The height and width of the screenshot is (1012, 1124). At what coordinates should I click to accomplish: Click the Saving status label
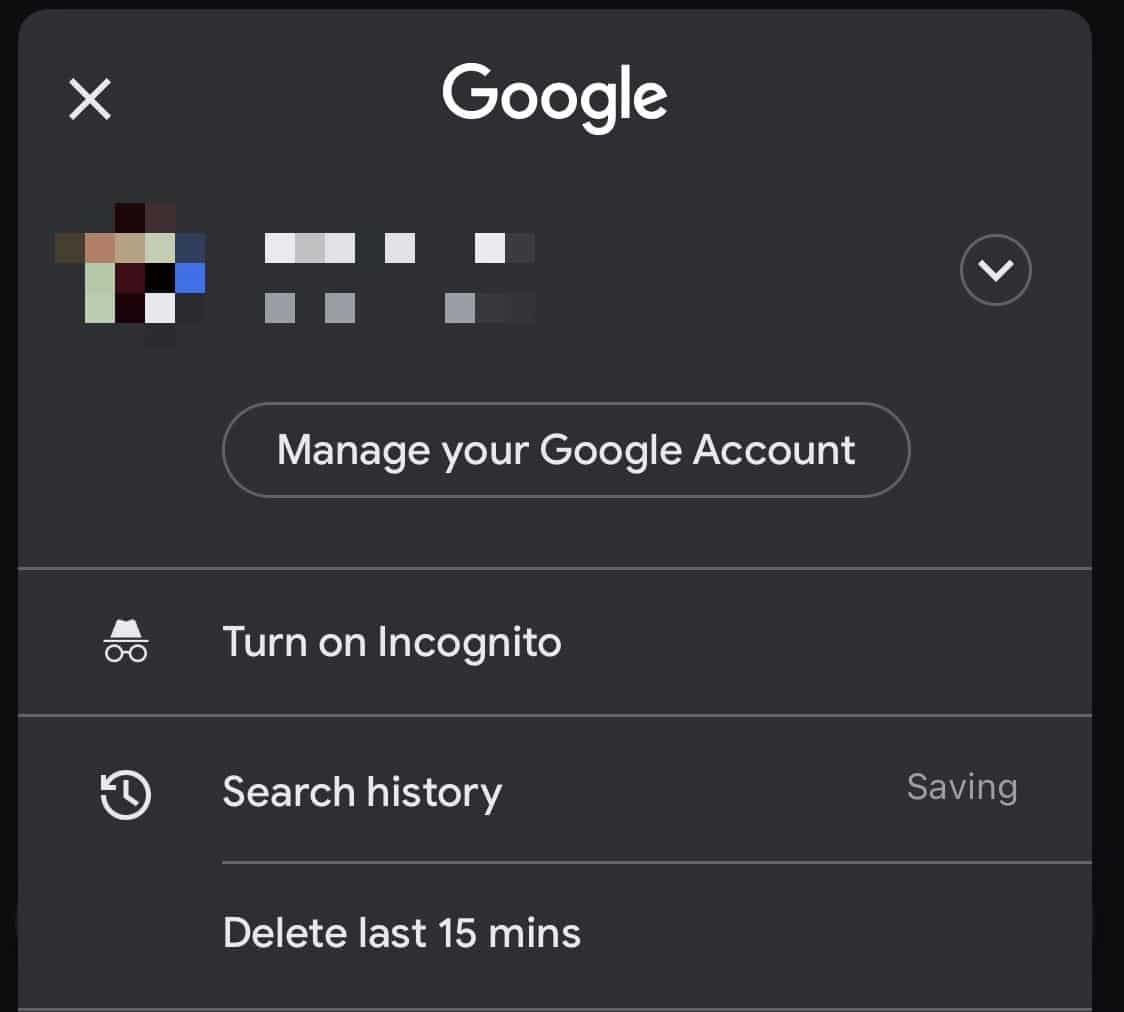pos(961,788)
